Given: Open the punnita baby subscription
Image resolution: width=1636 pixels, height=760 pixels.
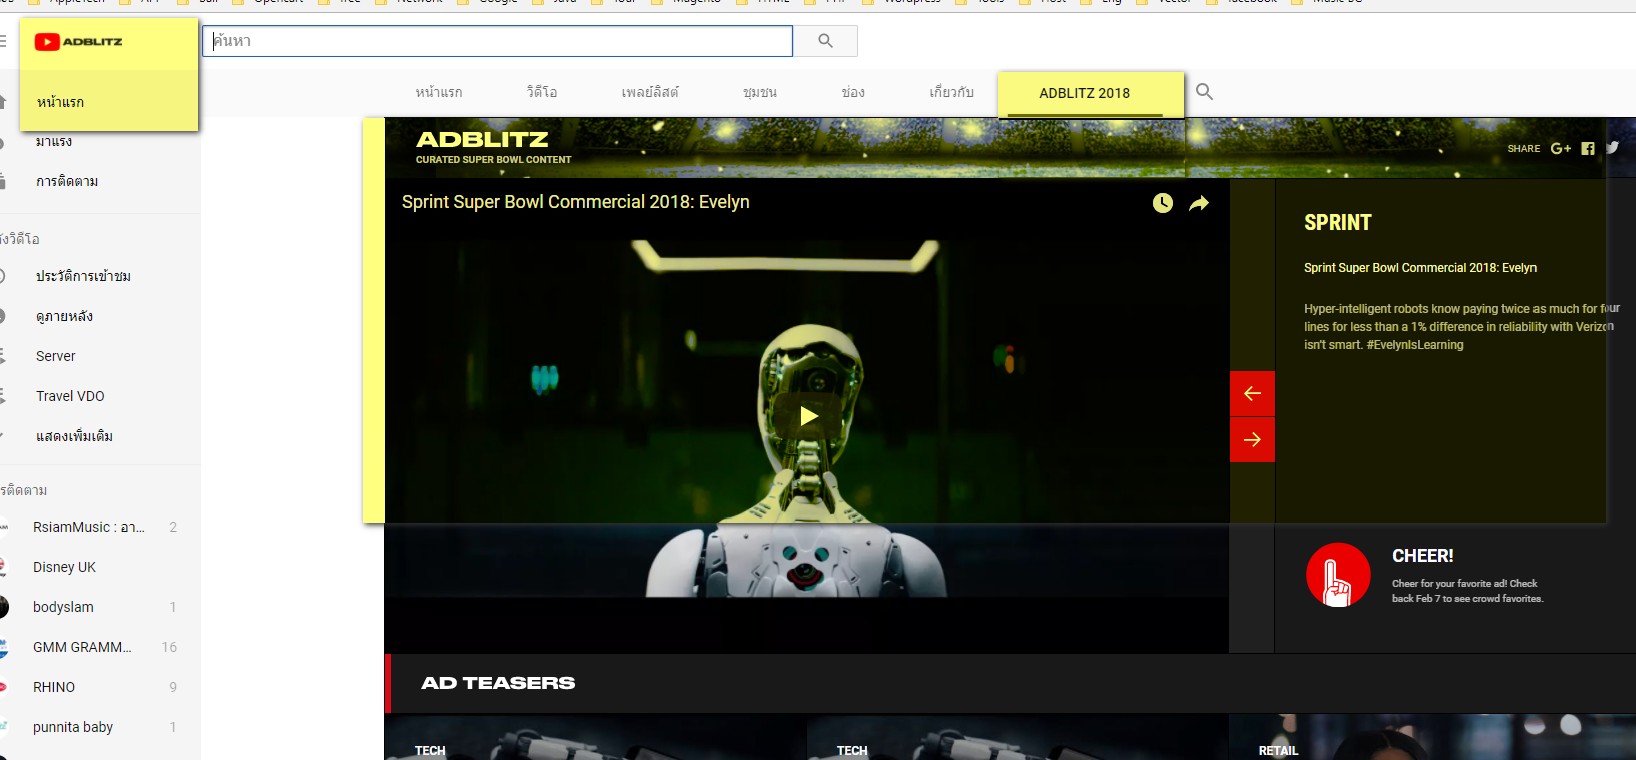Looking at the screenshot, I should tap(73, 727).
